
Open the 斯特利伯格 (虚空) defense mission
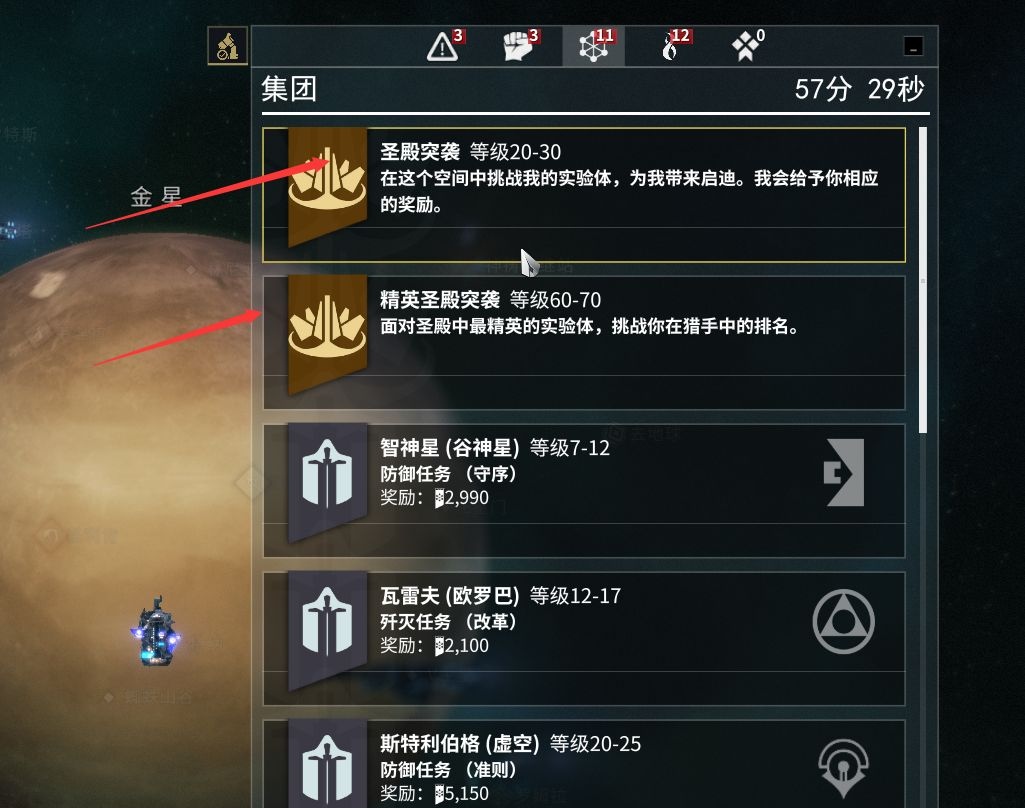pyautogui.click(x=584, y=764)
